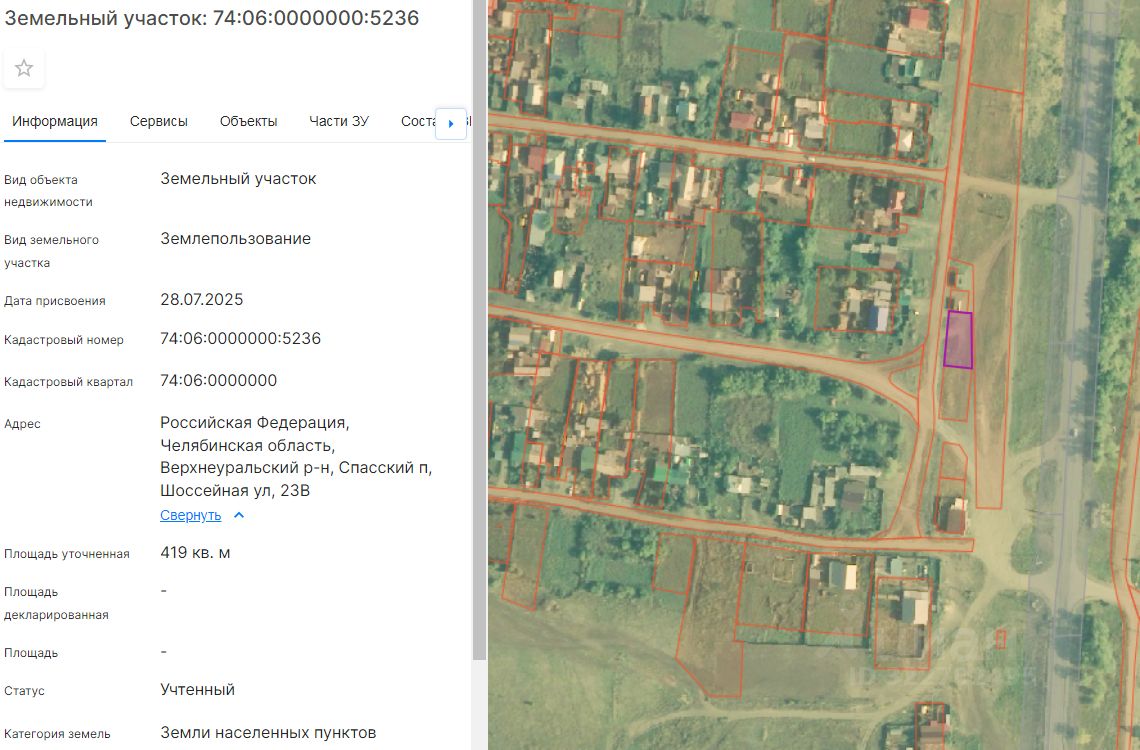
Task: Open the Информация tab
Action: 55,121
